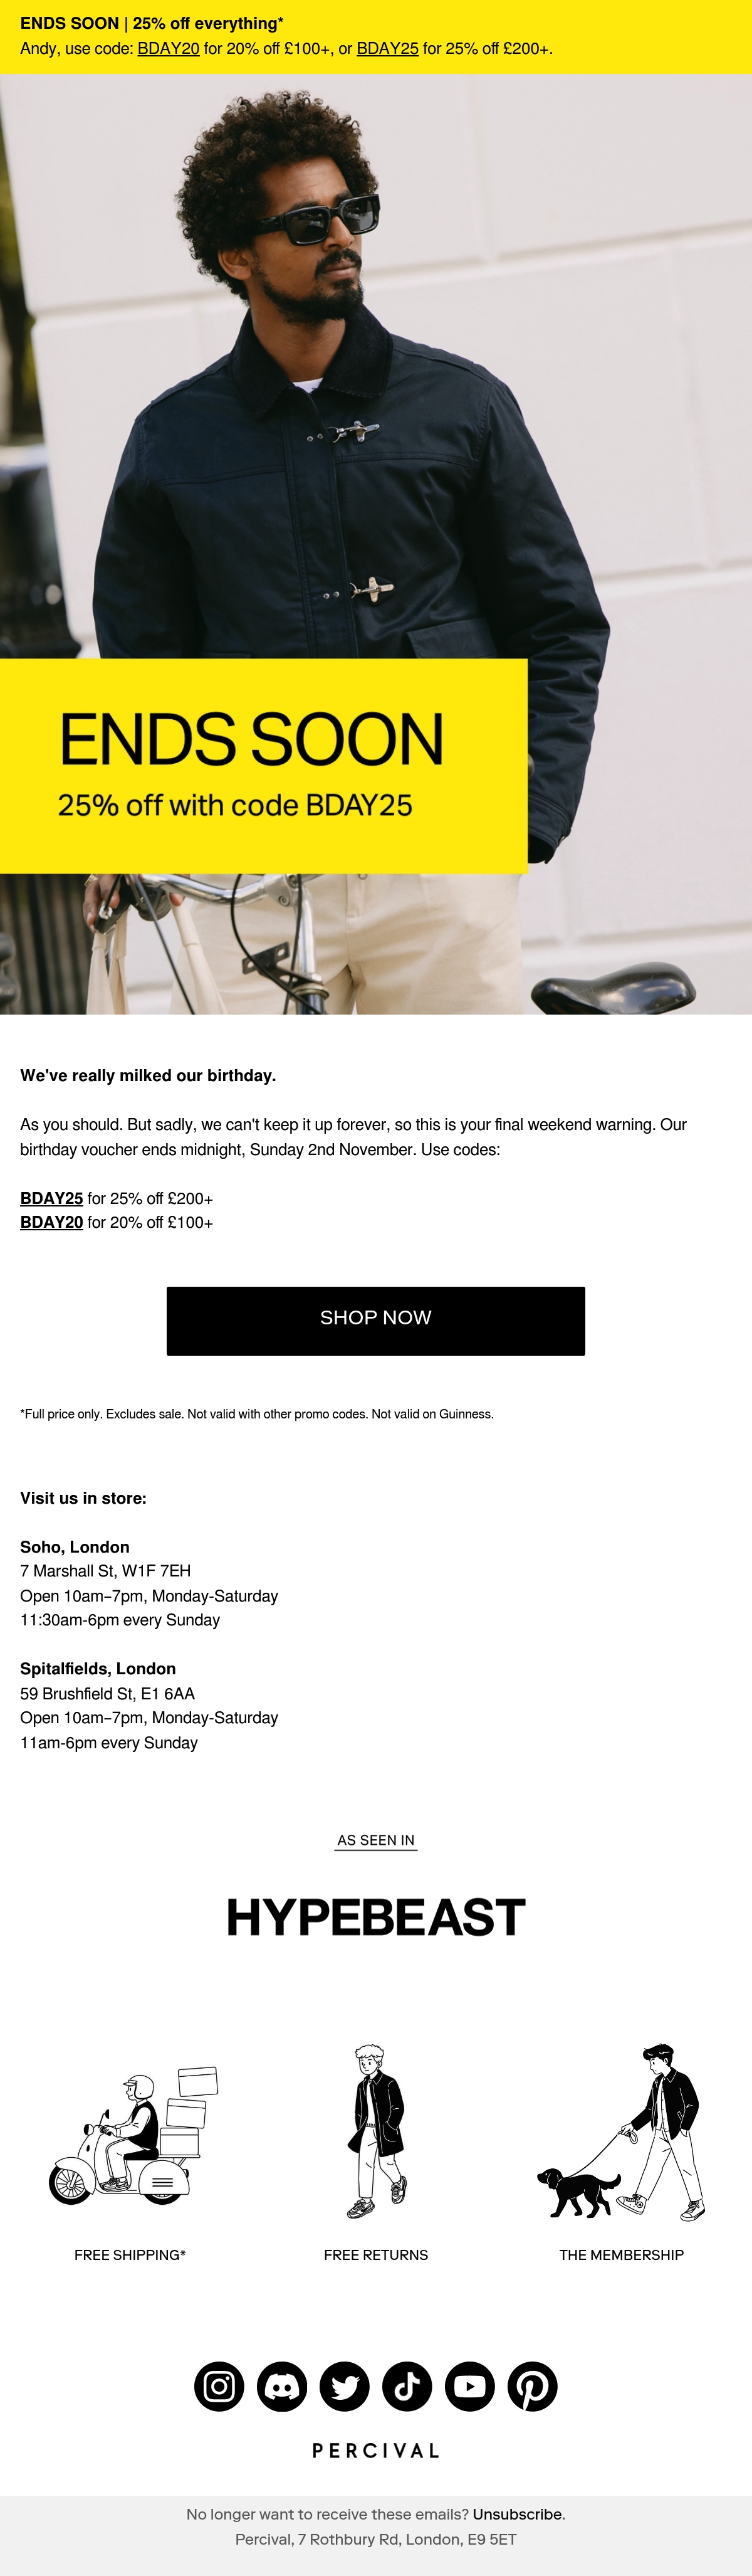The width and height of the screenshot is (752, 2576).
Task: Click the PERCIVAL footer logo
Action: pyautogui.click(x=376, y=2450)
